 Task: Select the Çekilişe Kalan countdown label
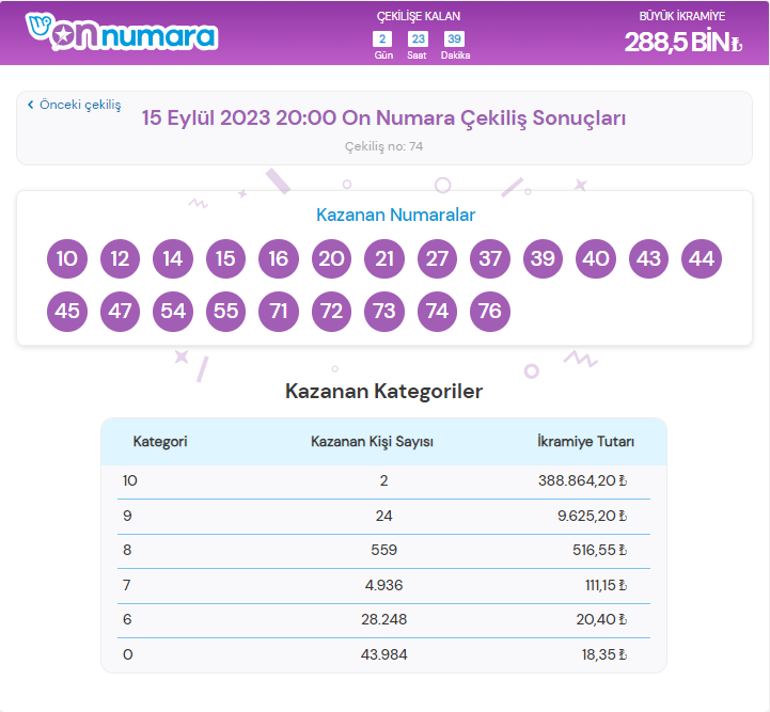(x=418, y=16)
